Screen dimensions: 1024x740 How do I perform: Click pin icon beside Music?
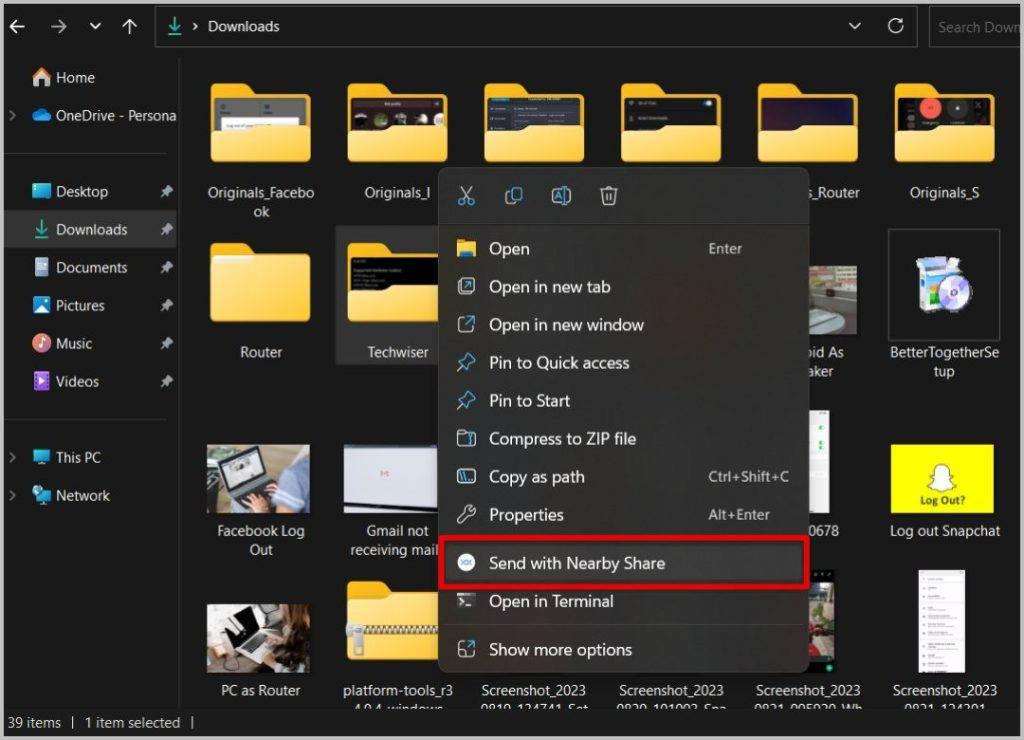[x=167, y=343]
